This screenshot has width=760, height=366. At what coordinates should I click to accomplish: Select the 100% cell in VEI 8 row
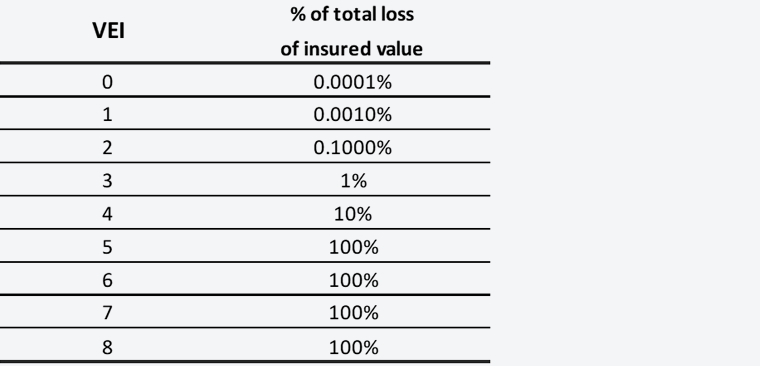(x=353, y=348)
